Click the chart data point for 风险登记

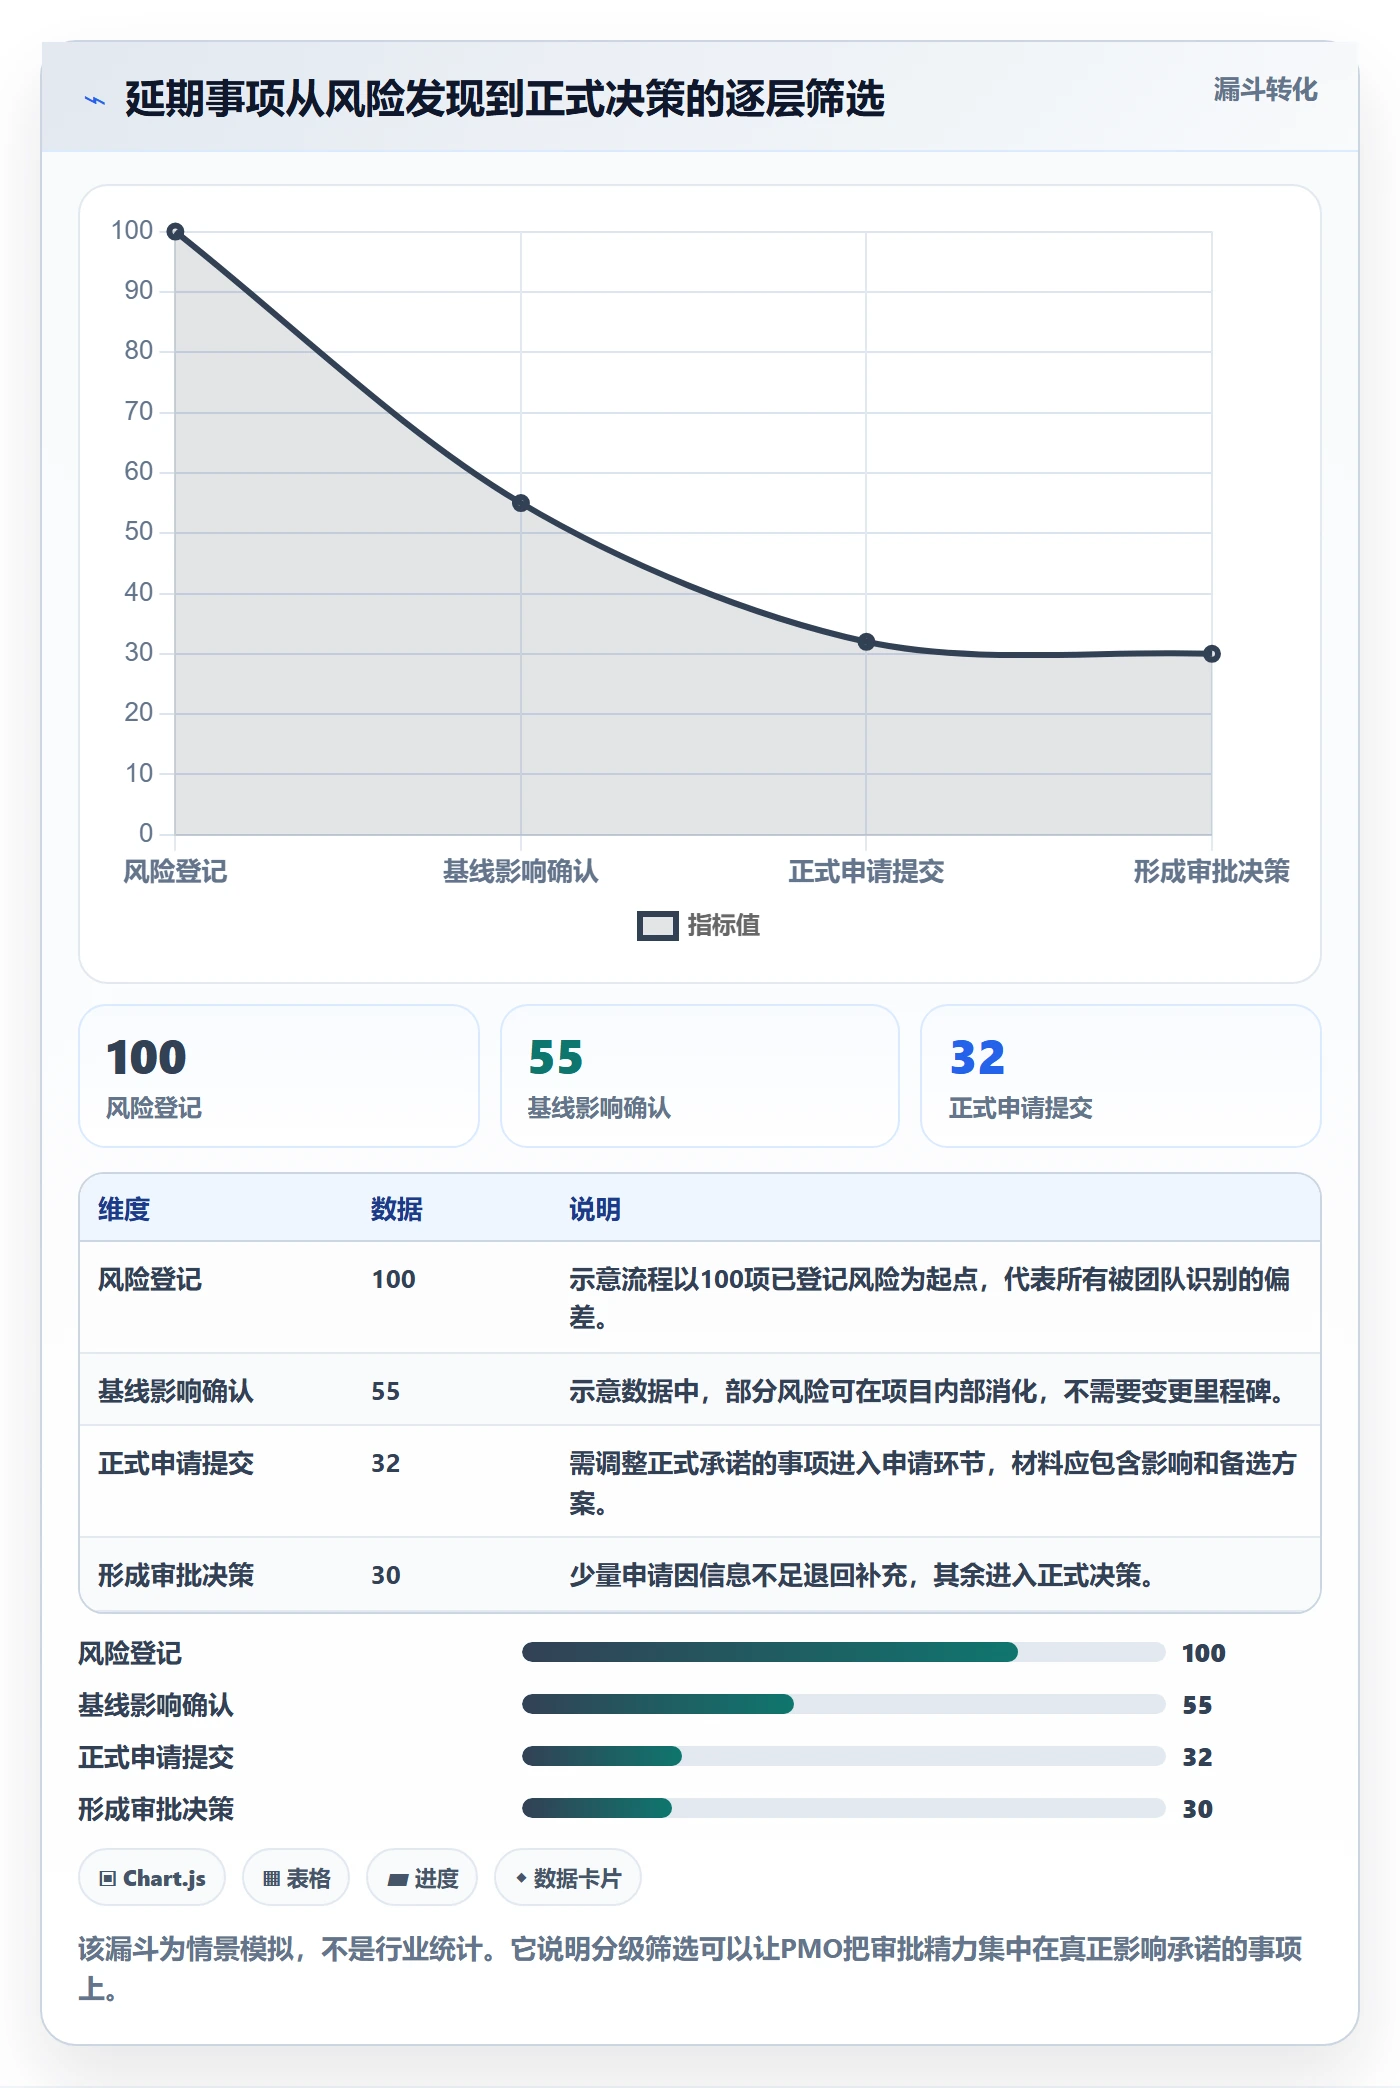[x=175, y=232]
